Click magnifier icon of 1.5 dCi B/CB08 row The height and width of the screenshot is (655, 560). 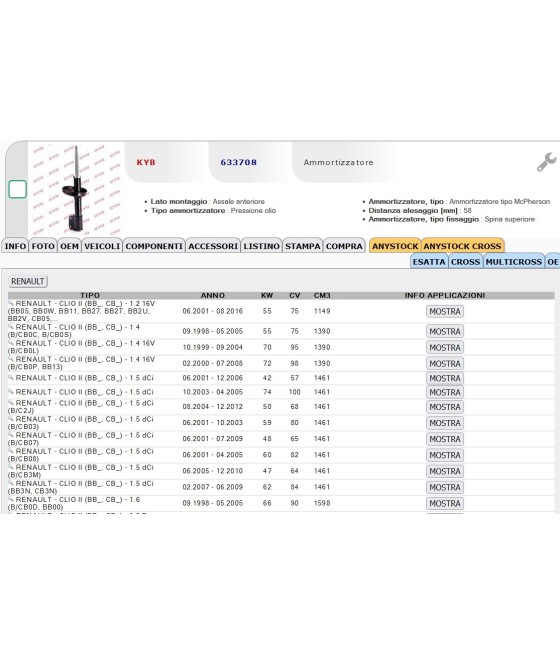(x=11, y=451)
